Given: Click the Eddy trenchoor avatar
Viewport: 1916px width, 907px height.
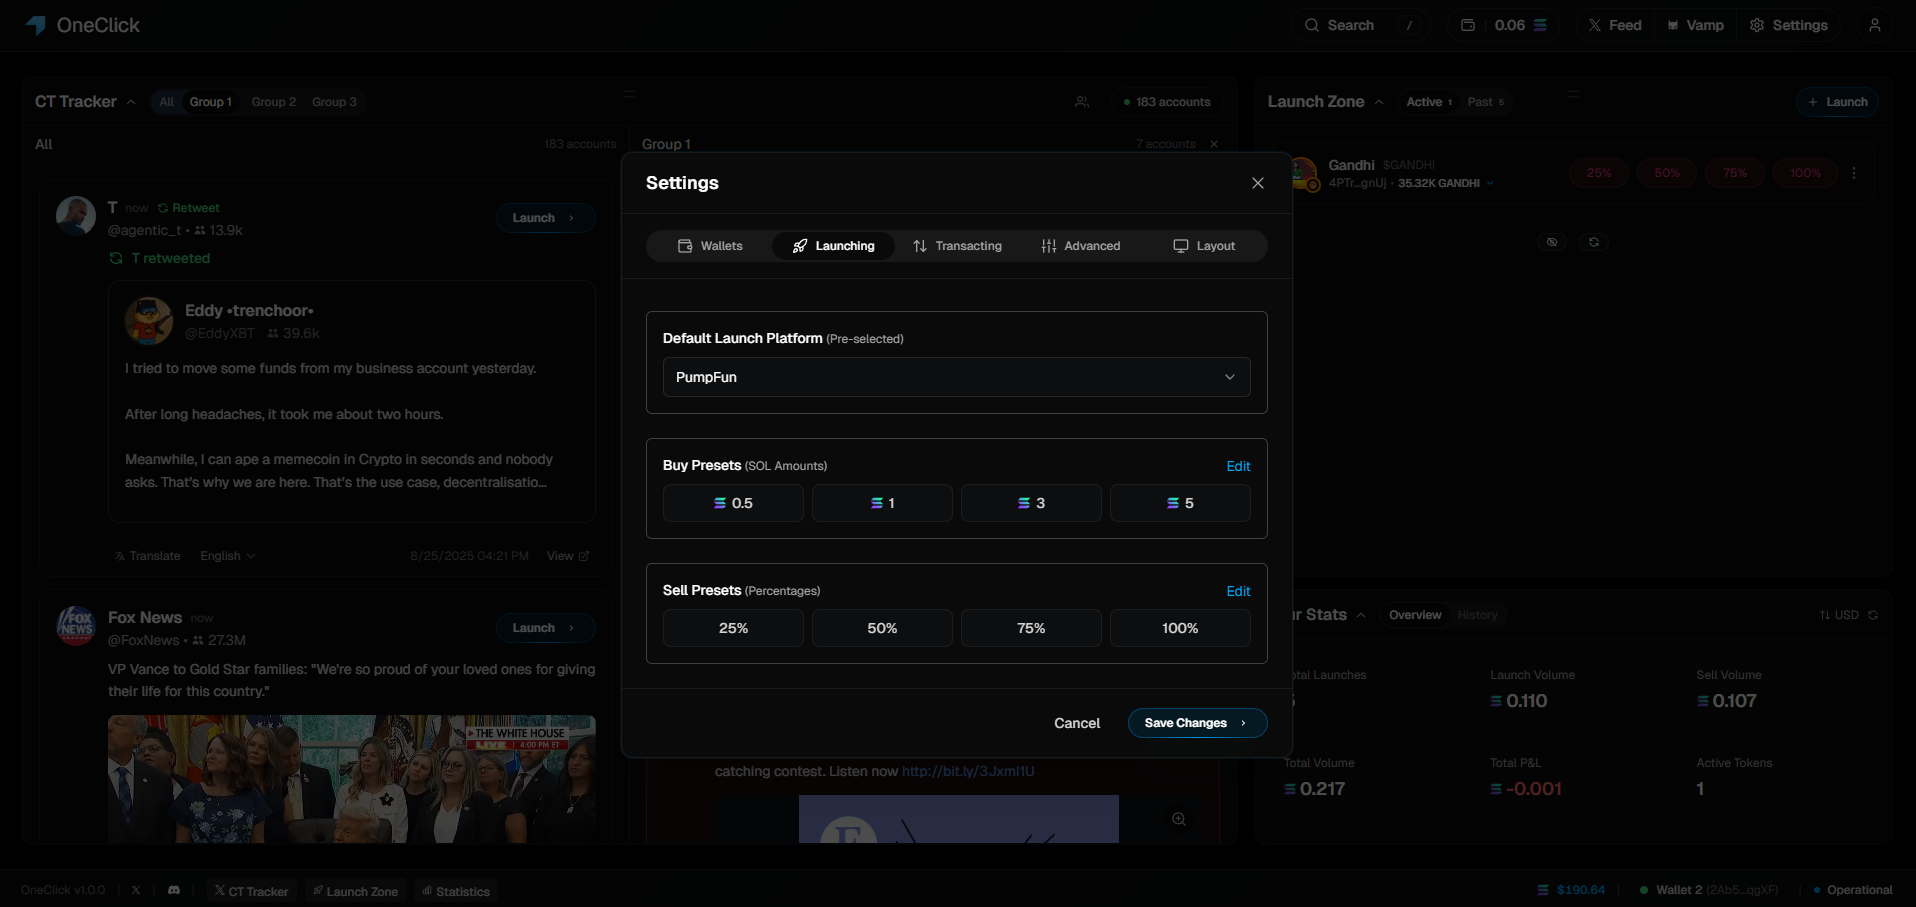Looking at the screenshot, I should [x=149, y=321].
